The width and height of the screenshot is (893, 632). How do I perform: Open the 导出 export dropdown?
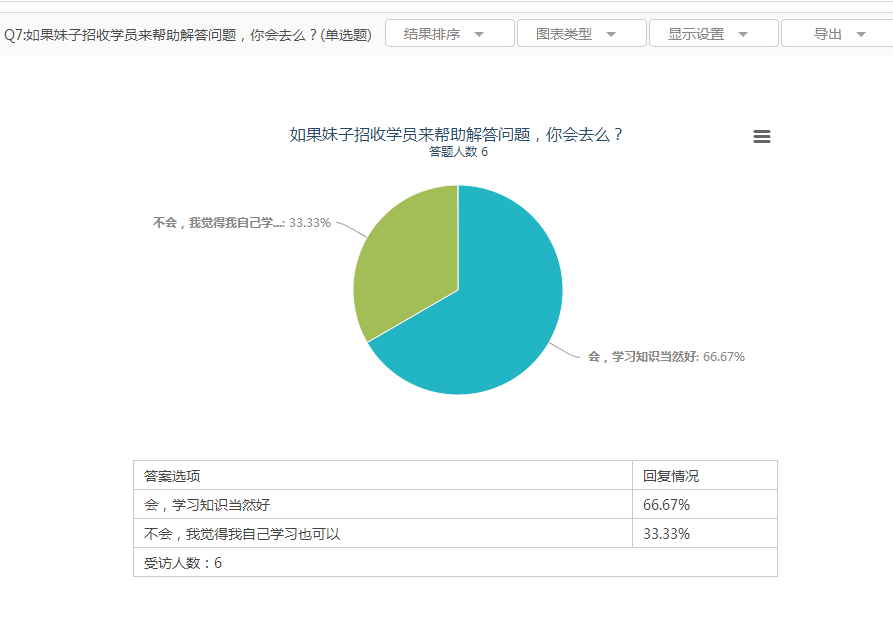point(838,34)
